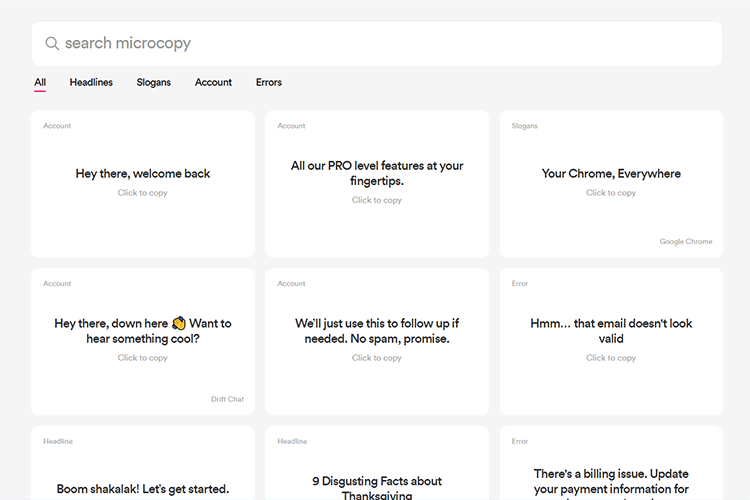Copy the "There's a billing issue" error card
This screenshot has width=750, height=500.
(x=611, y=480)
